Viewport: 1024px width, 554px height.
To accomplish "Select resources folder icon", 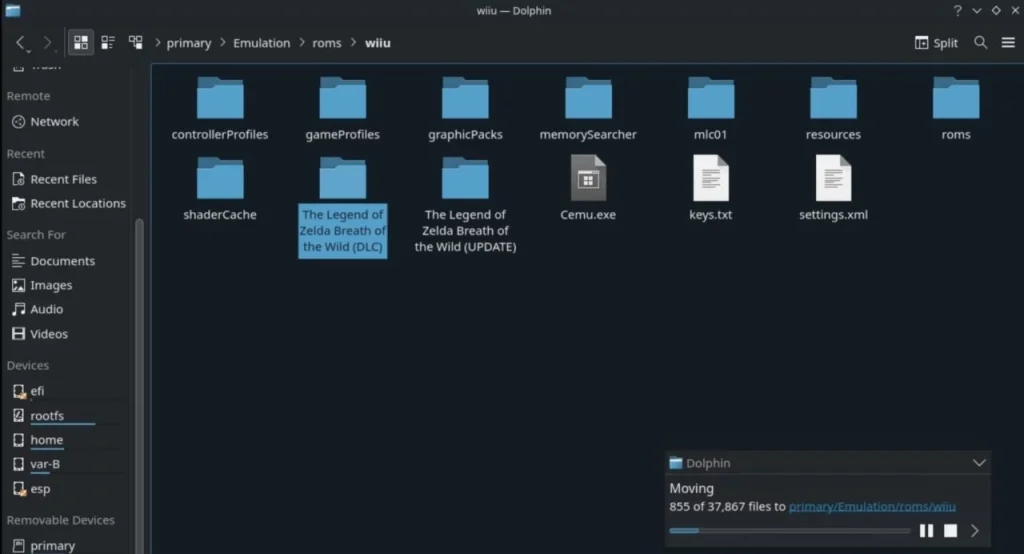I will [x=833, y=98].
